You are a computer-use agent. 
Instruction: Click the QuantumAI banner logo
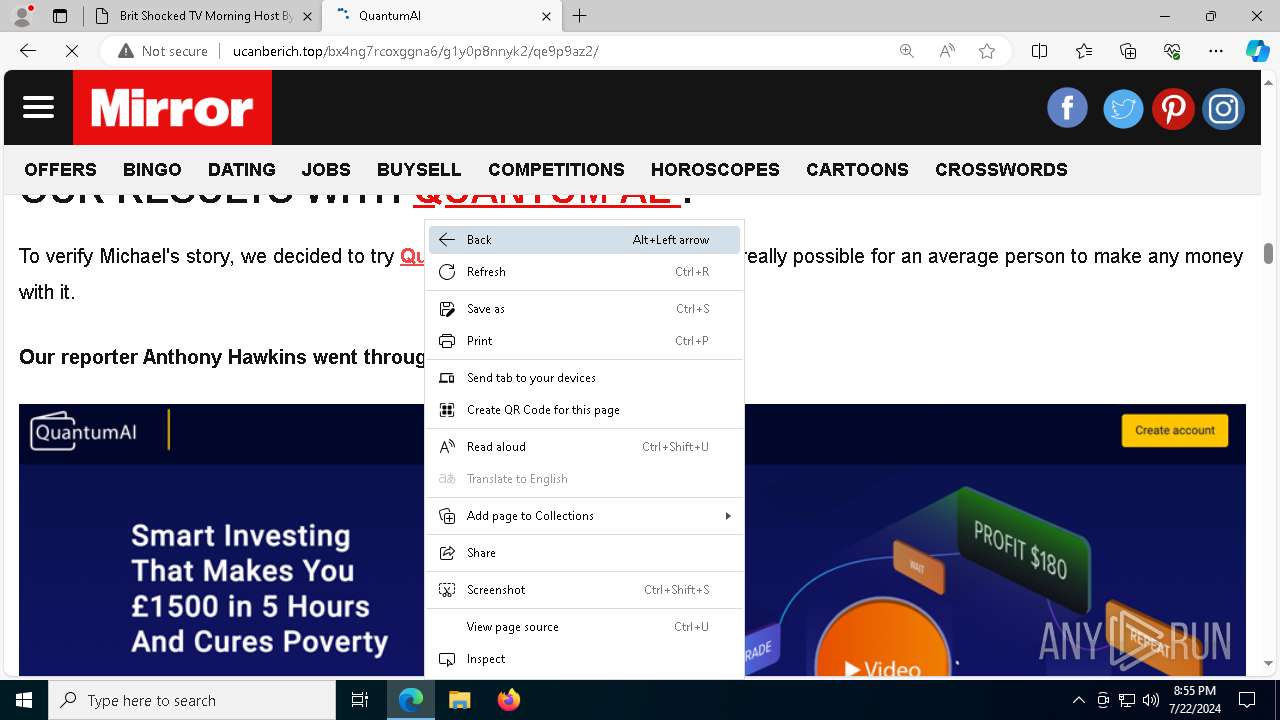tap(84, 430)
